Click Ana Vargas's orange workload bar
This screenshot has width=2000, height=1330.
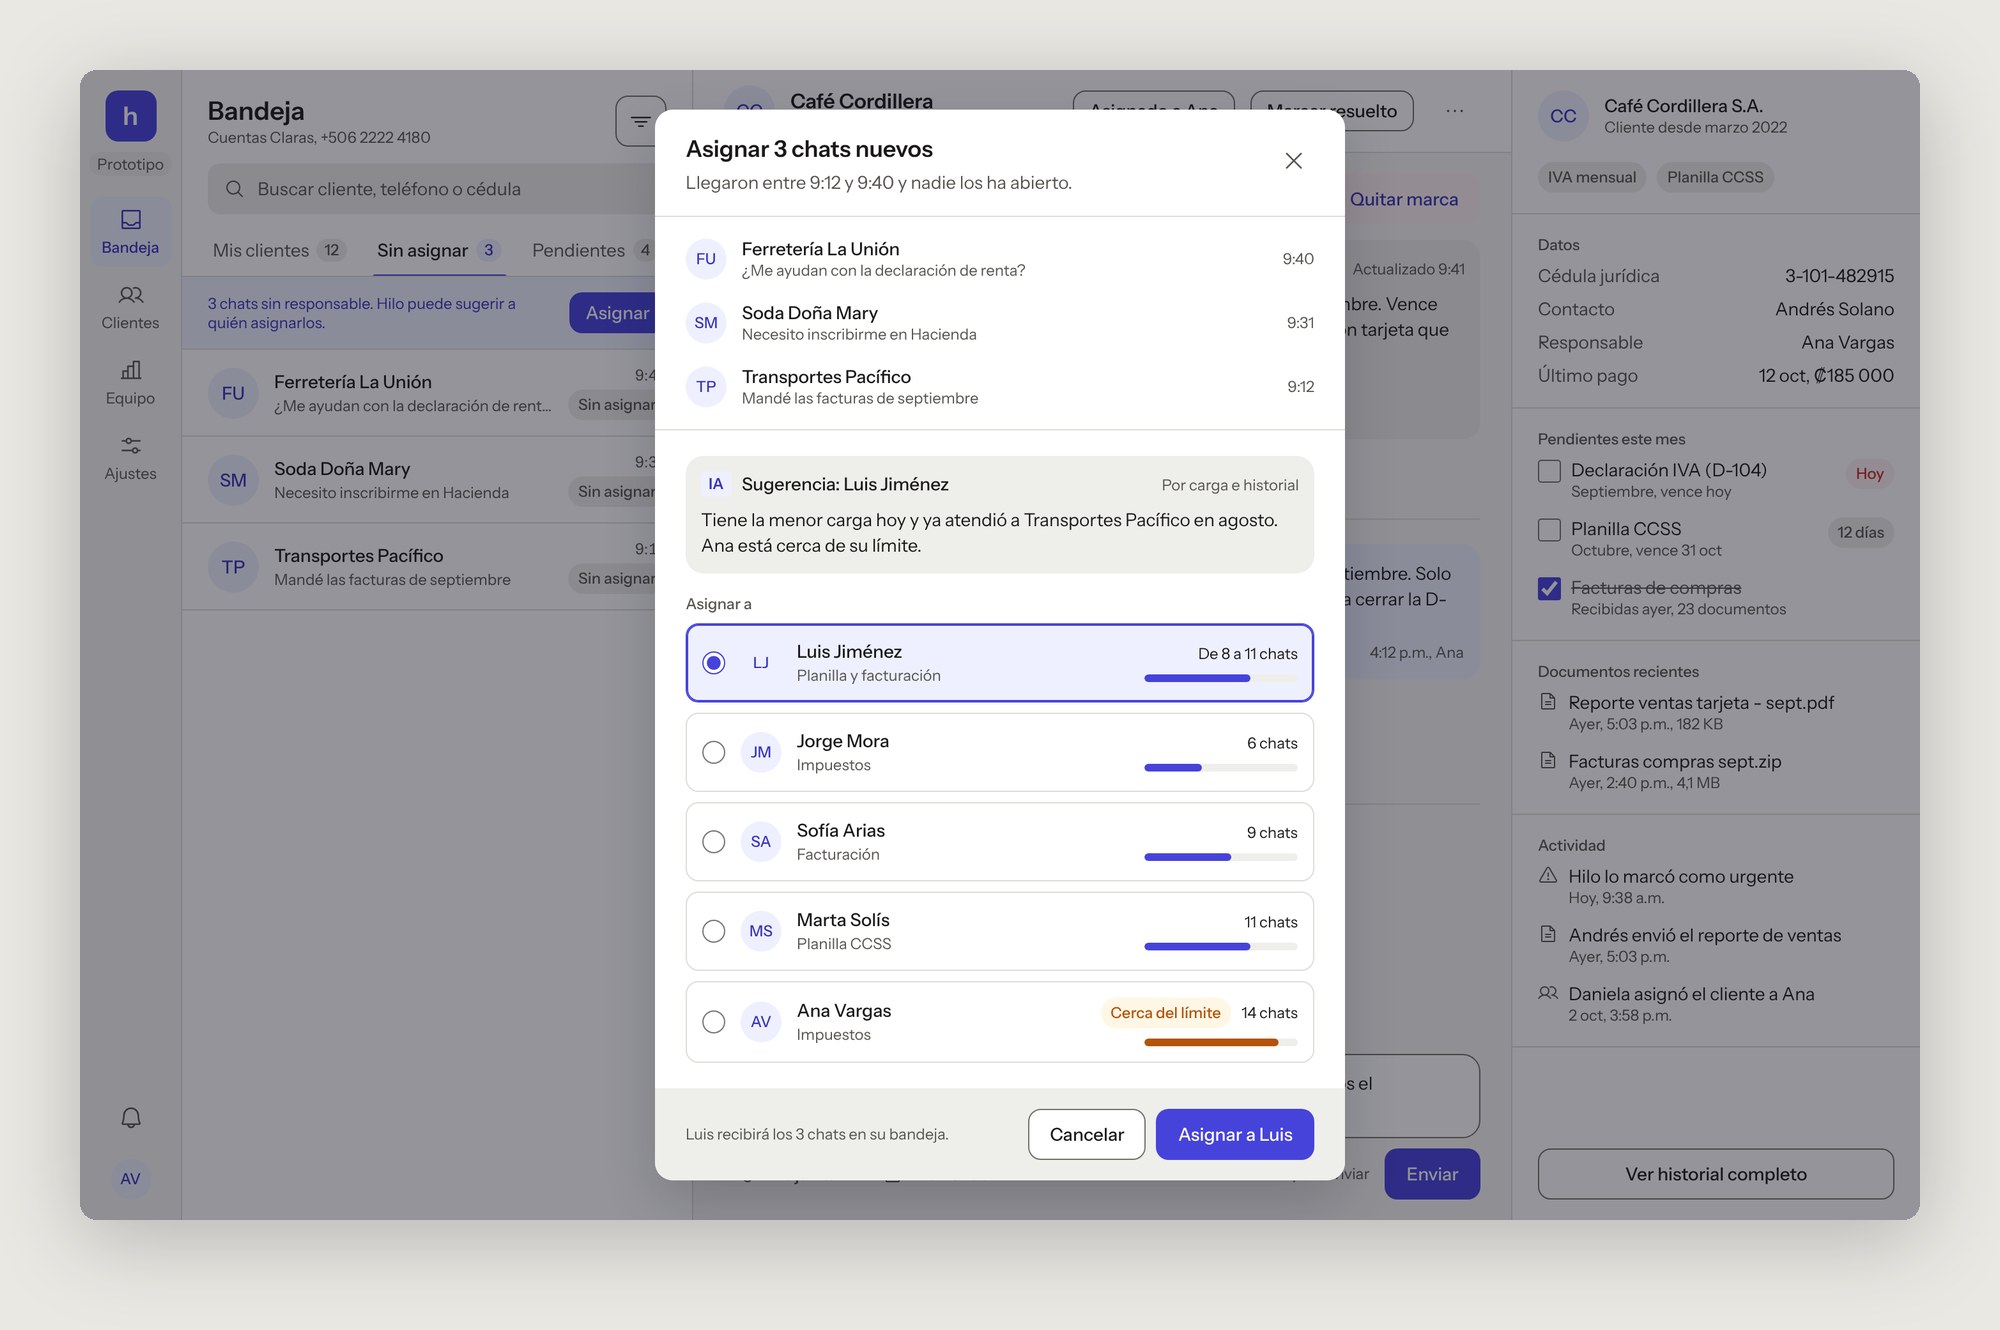(1220, 1042)
